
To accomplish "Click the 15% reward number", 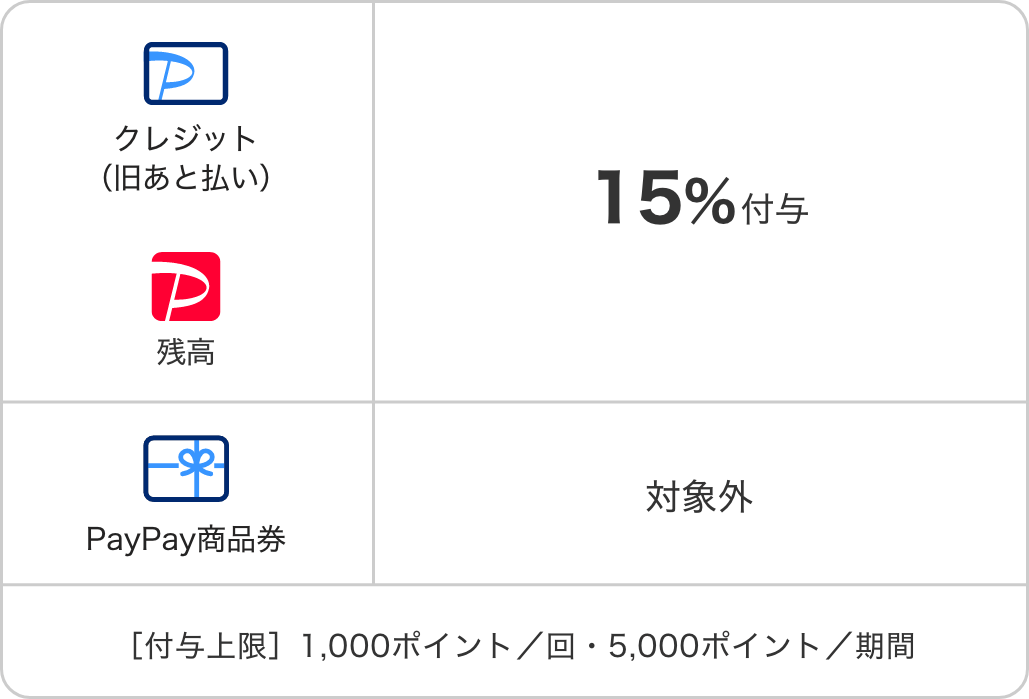I will click(665, 198).
